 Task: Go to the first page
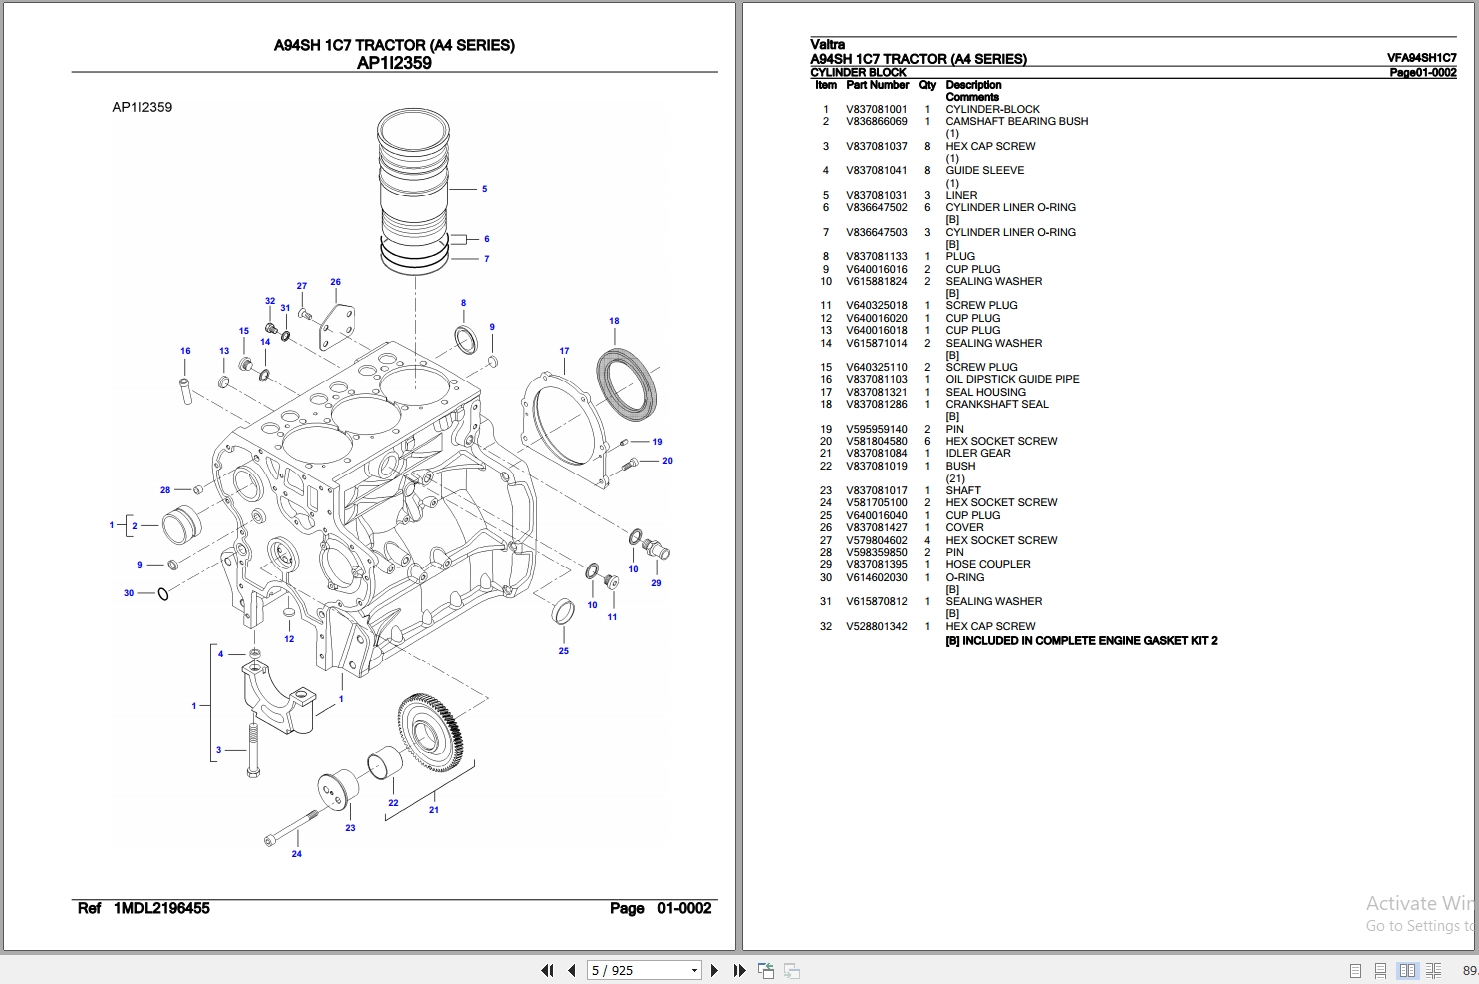pos(547,970)
